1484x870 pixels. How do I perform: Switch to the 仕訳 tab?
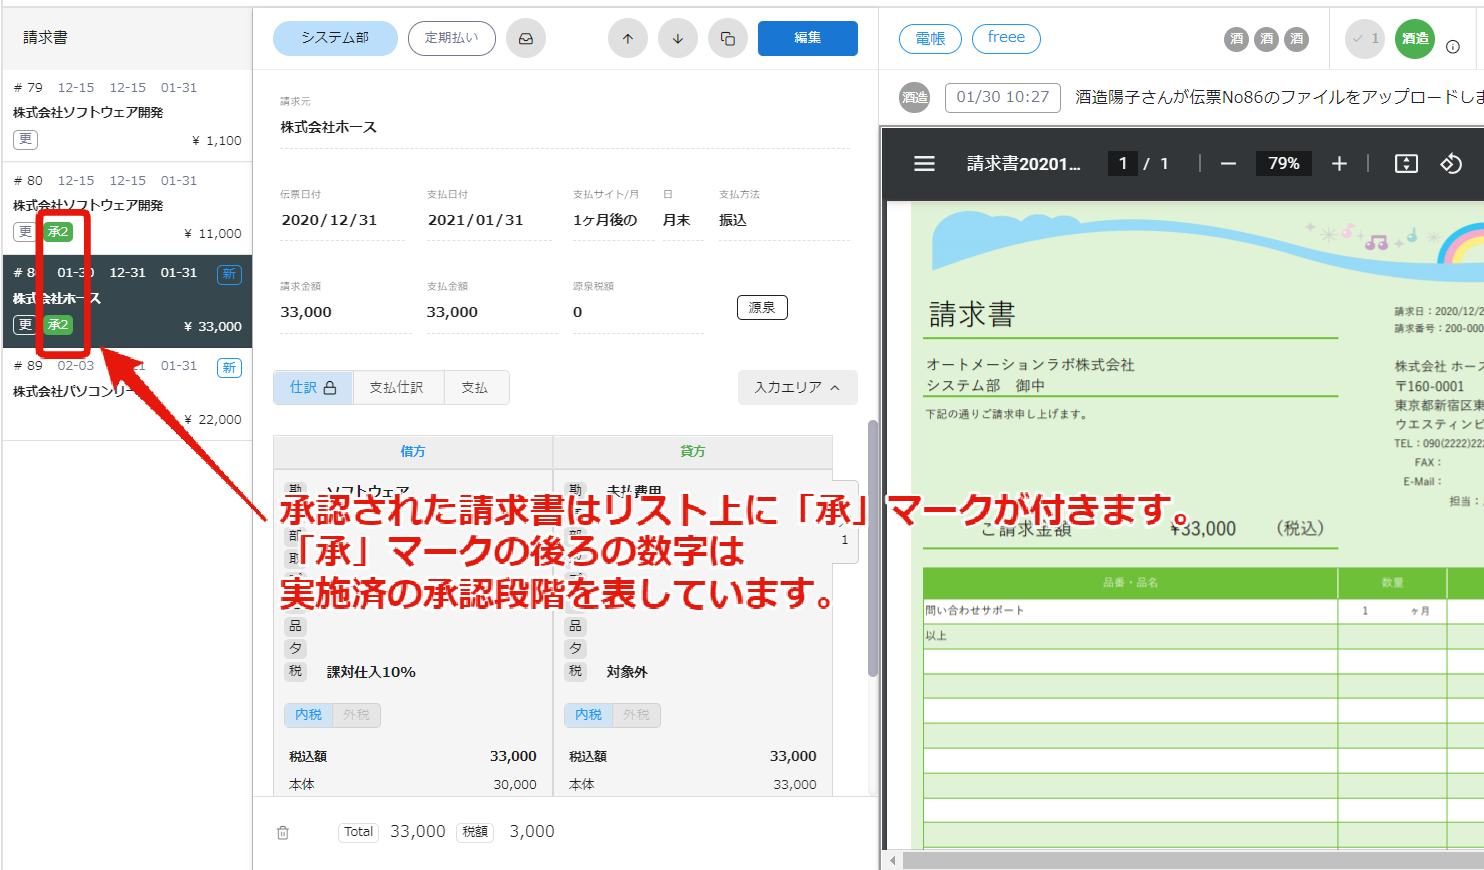pyautogui.click(x=313, y=387)
